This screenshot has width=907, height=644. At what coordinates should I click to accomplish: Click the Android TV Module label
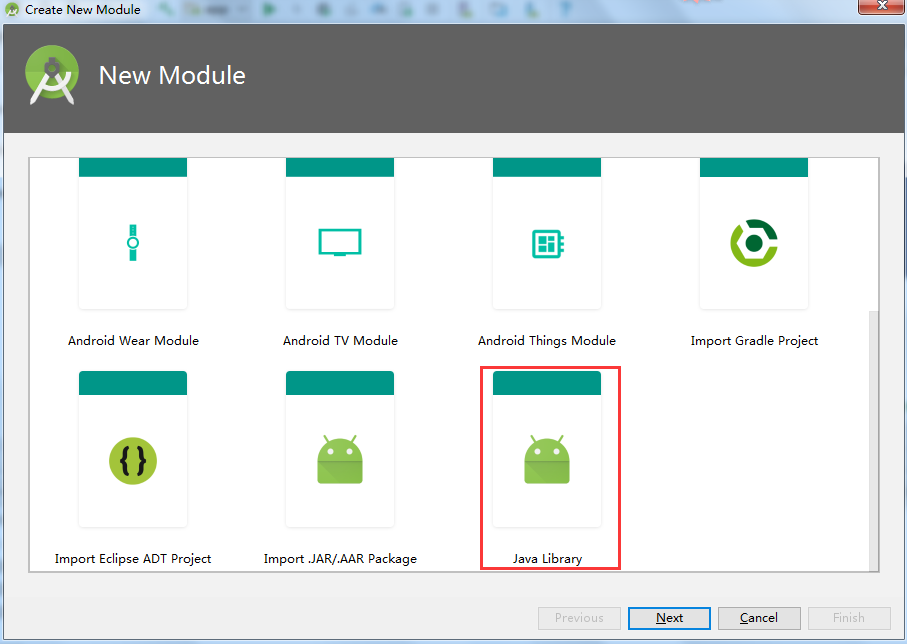tap(340, 341)
